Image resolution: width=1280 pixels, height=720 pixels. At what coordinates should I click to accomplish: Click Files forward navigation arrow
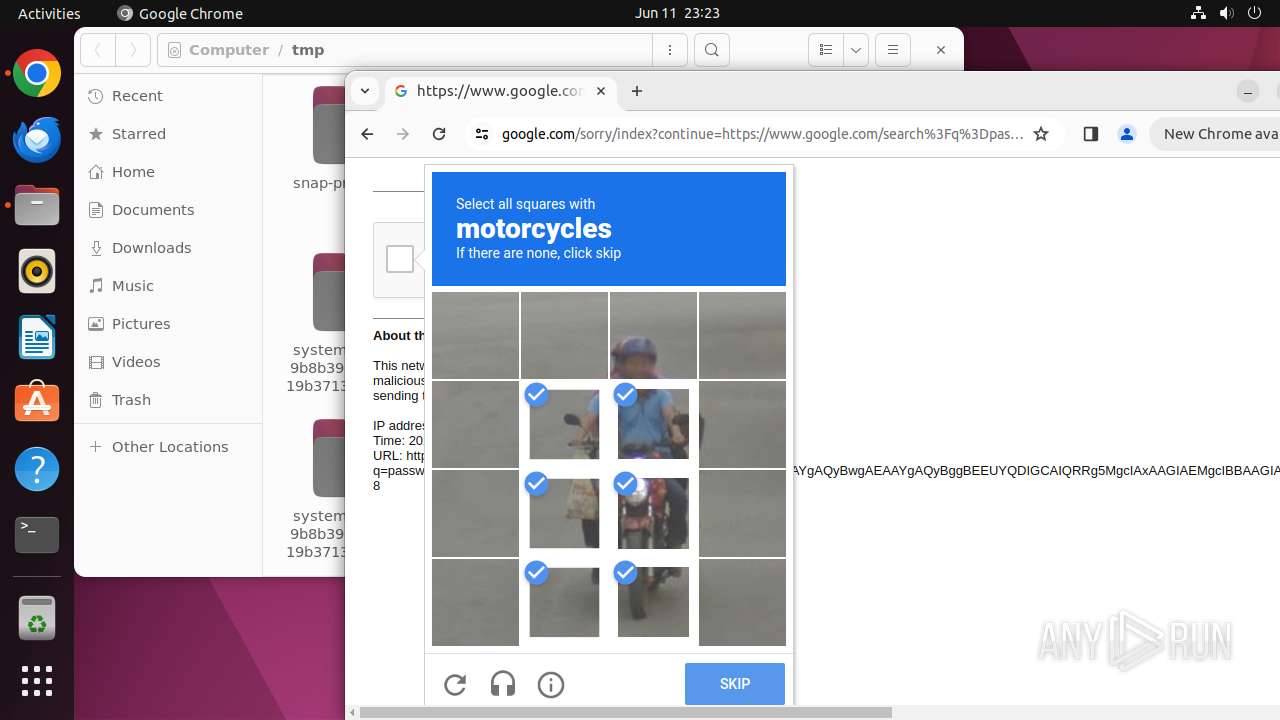[x=133, y=50]
